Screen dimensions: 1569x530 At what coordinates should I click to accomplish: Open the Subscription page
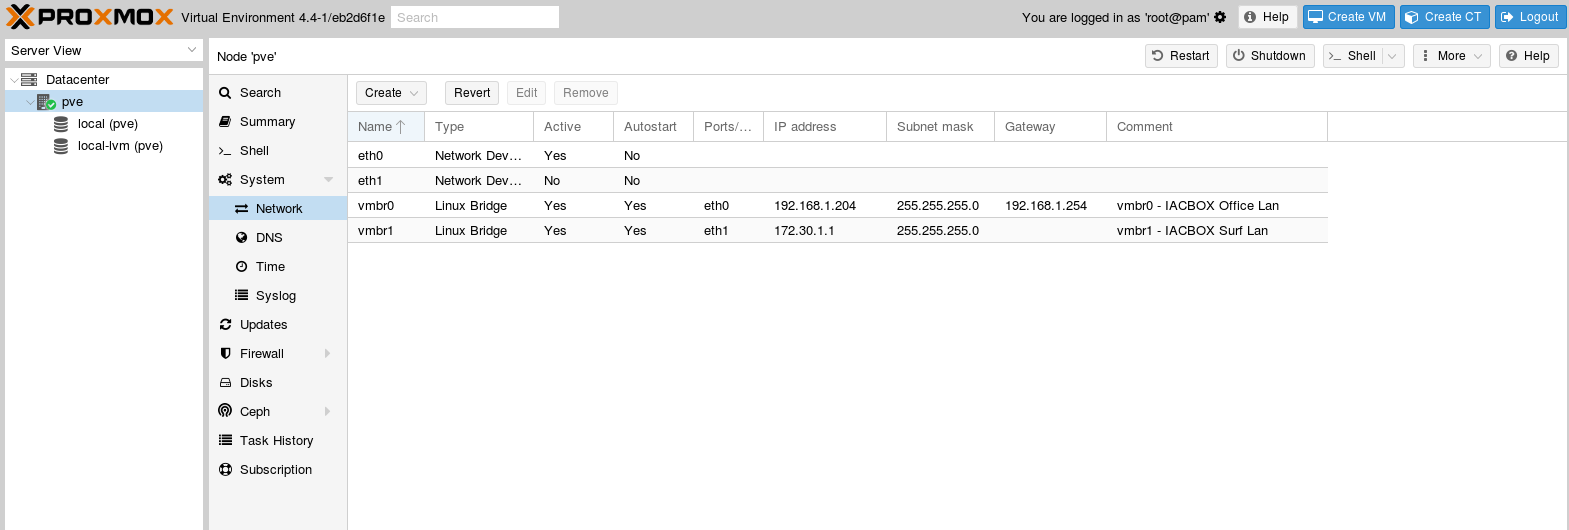point(276,469)
